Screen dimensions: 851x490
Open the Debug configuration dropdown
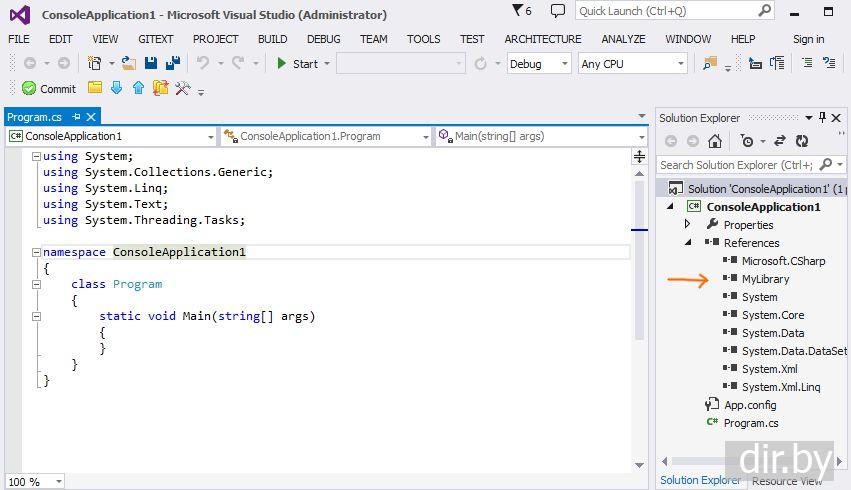coord(538,63)
